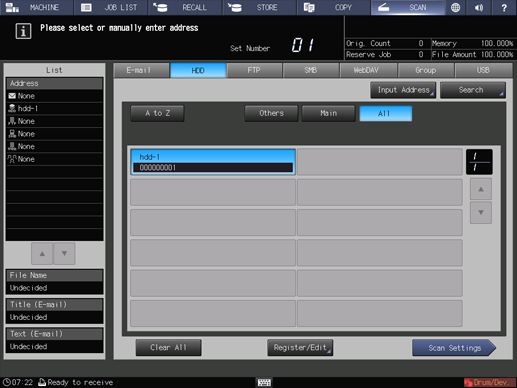Viewport: 517px width, 388px height.
Task: Open the Search popup button
Action: point(473,90)
